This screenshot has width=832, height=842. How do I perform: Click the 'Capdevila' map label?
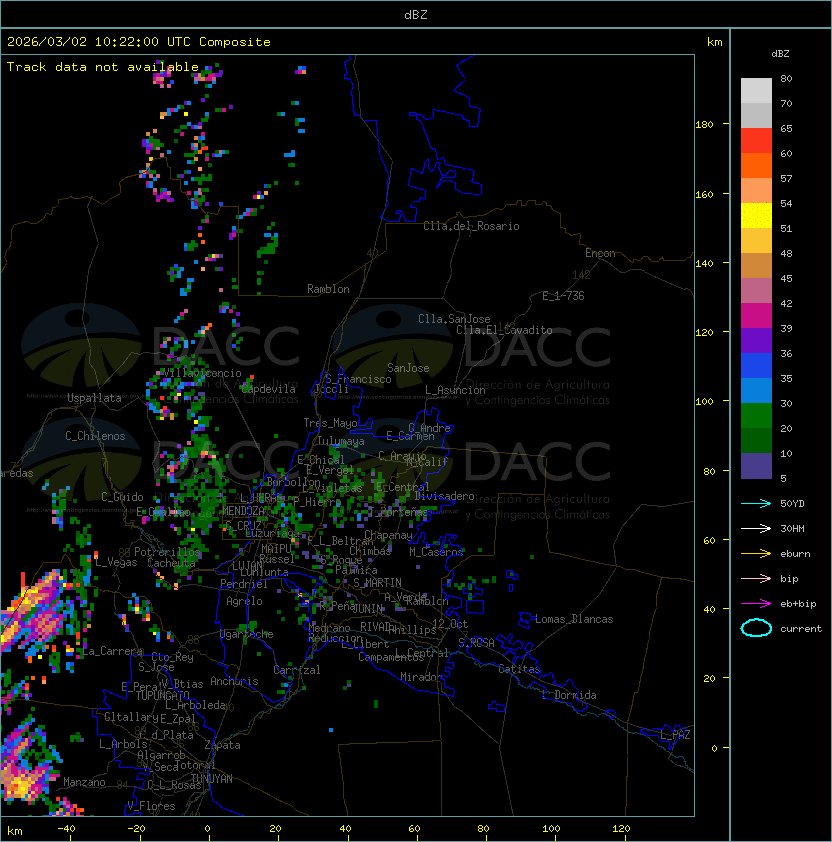pyautogui.click(x=269, y=389)
